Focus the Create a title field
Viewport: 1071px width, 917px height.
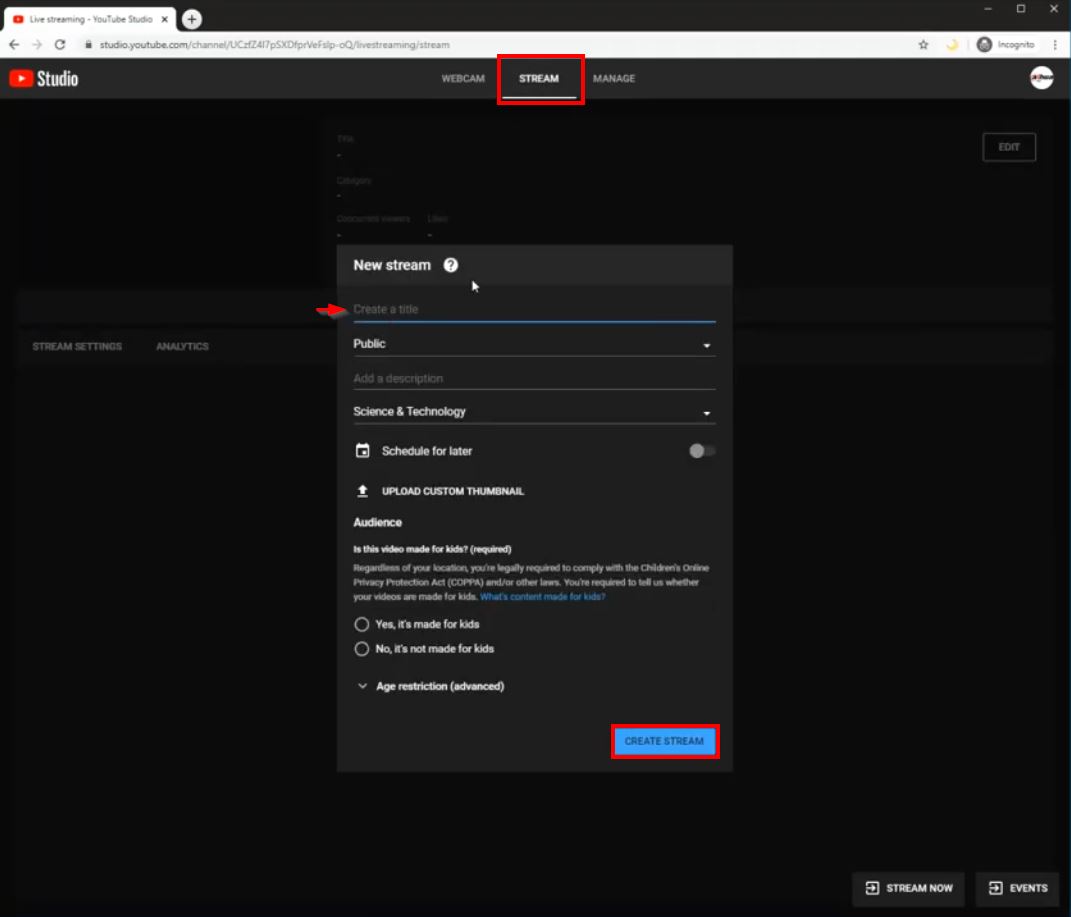point(534,309)
